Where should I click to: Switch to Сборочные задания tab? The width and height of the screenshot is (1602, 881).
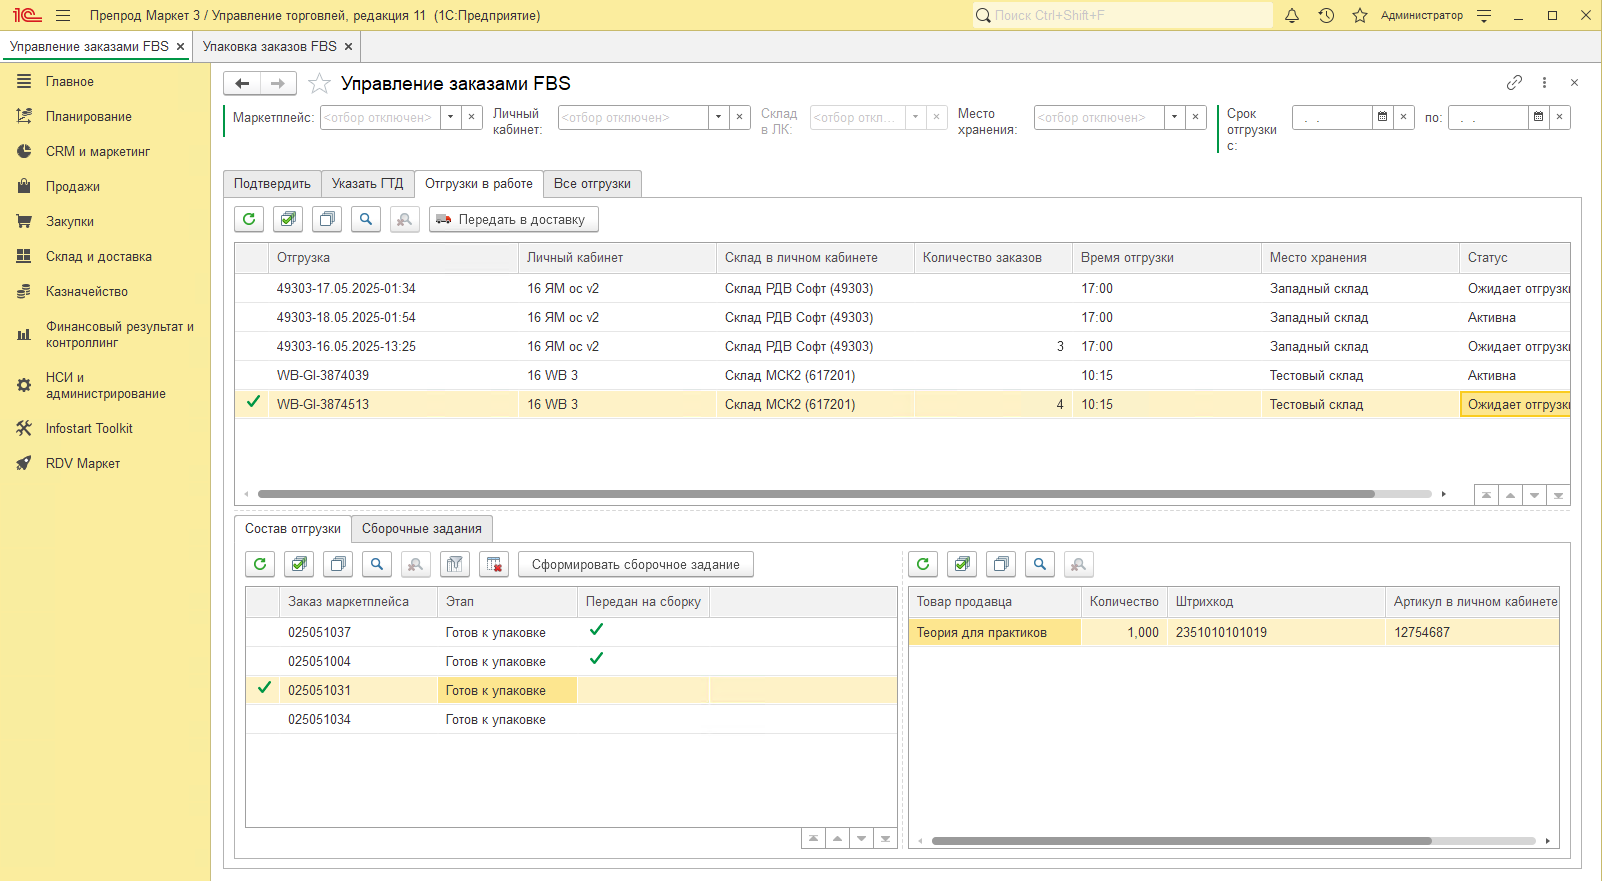coord(422,529)
